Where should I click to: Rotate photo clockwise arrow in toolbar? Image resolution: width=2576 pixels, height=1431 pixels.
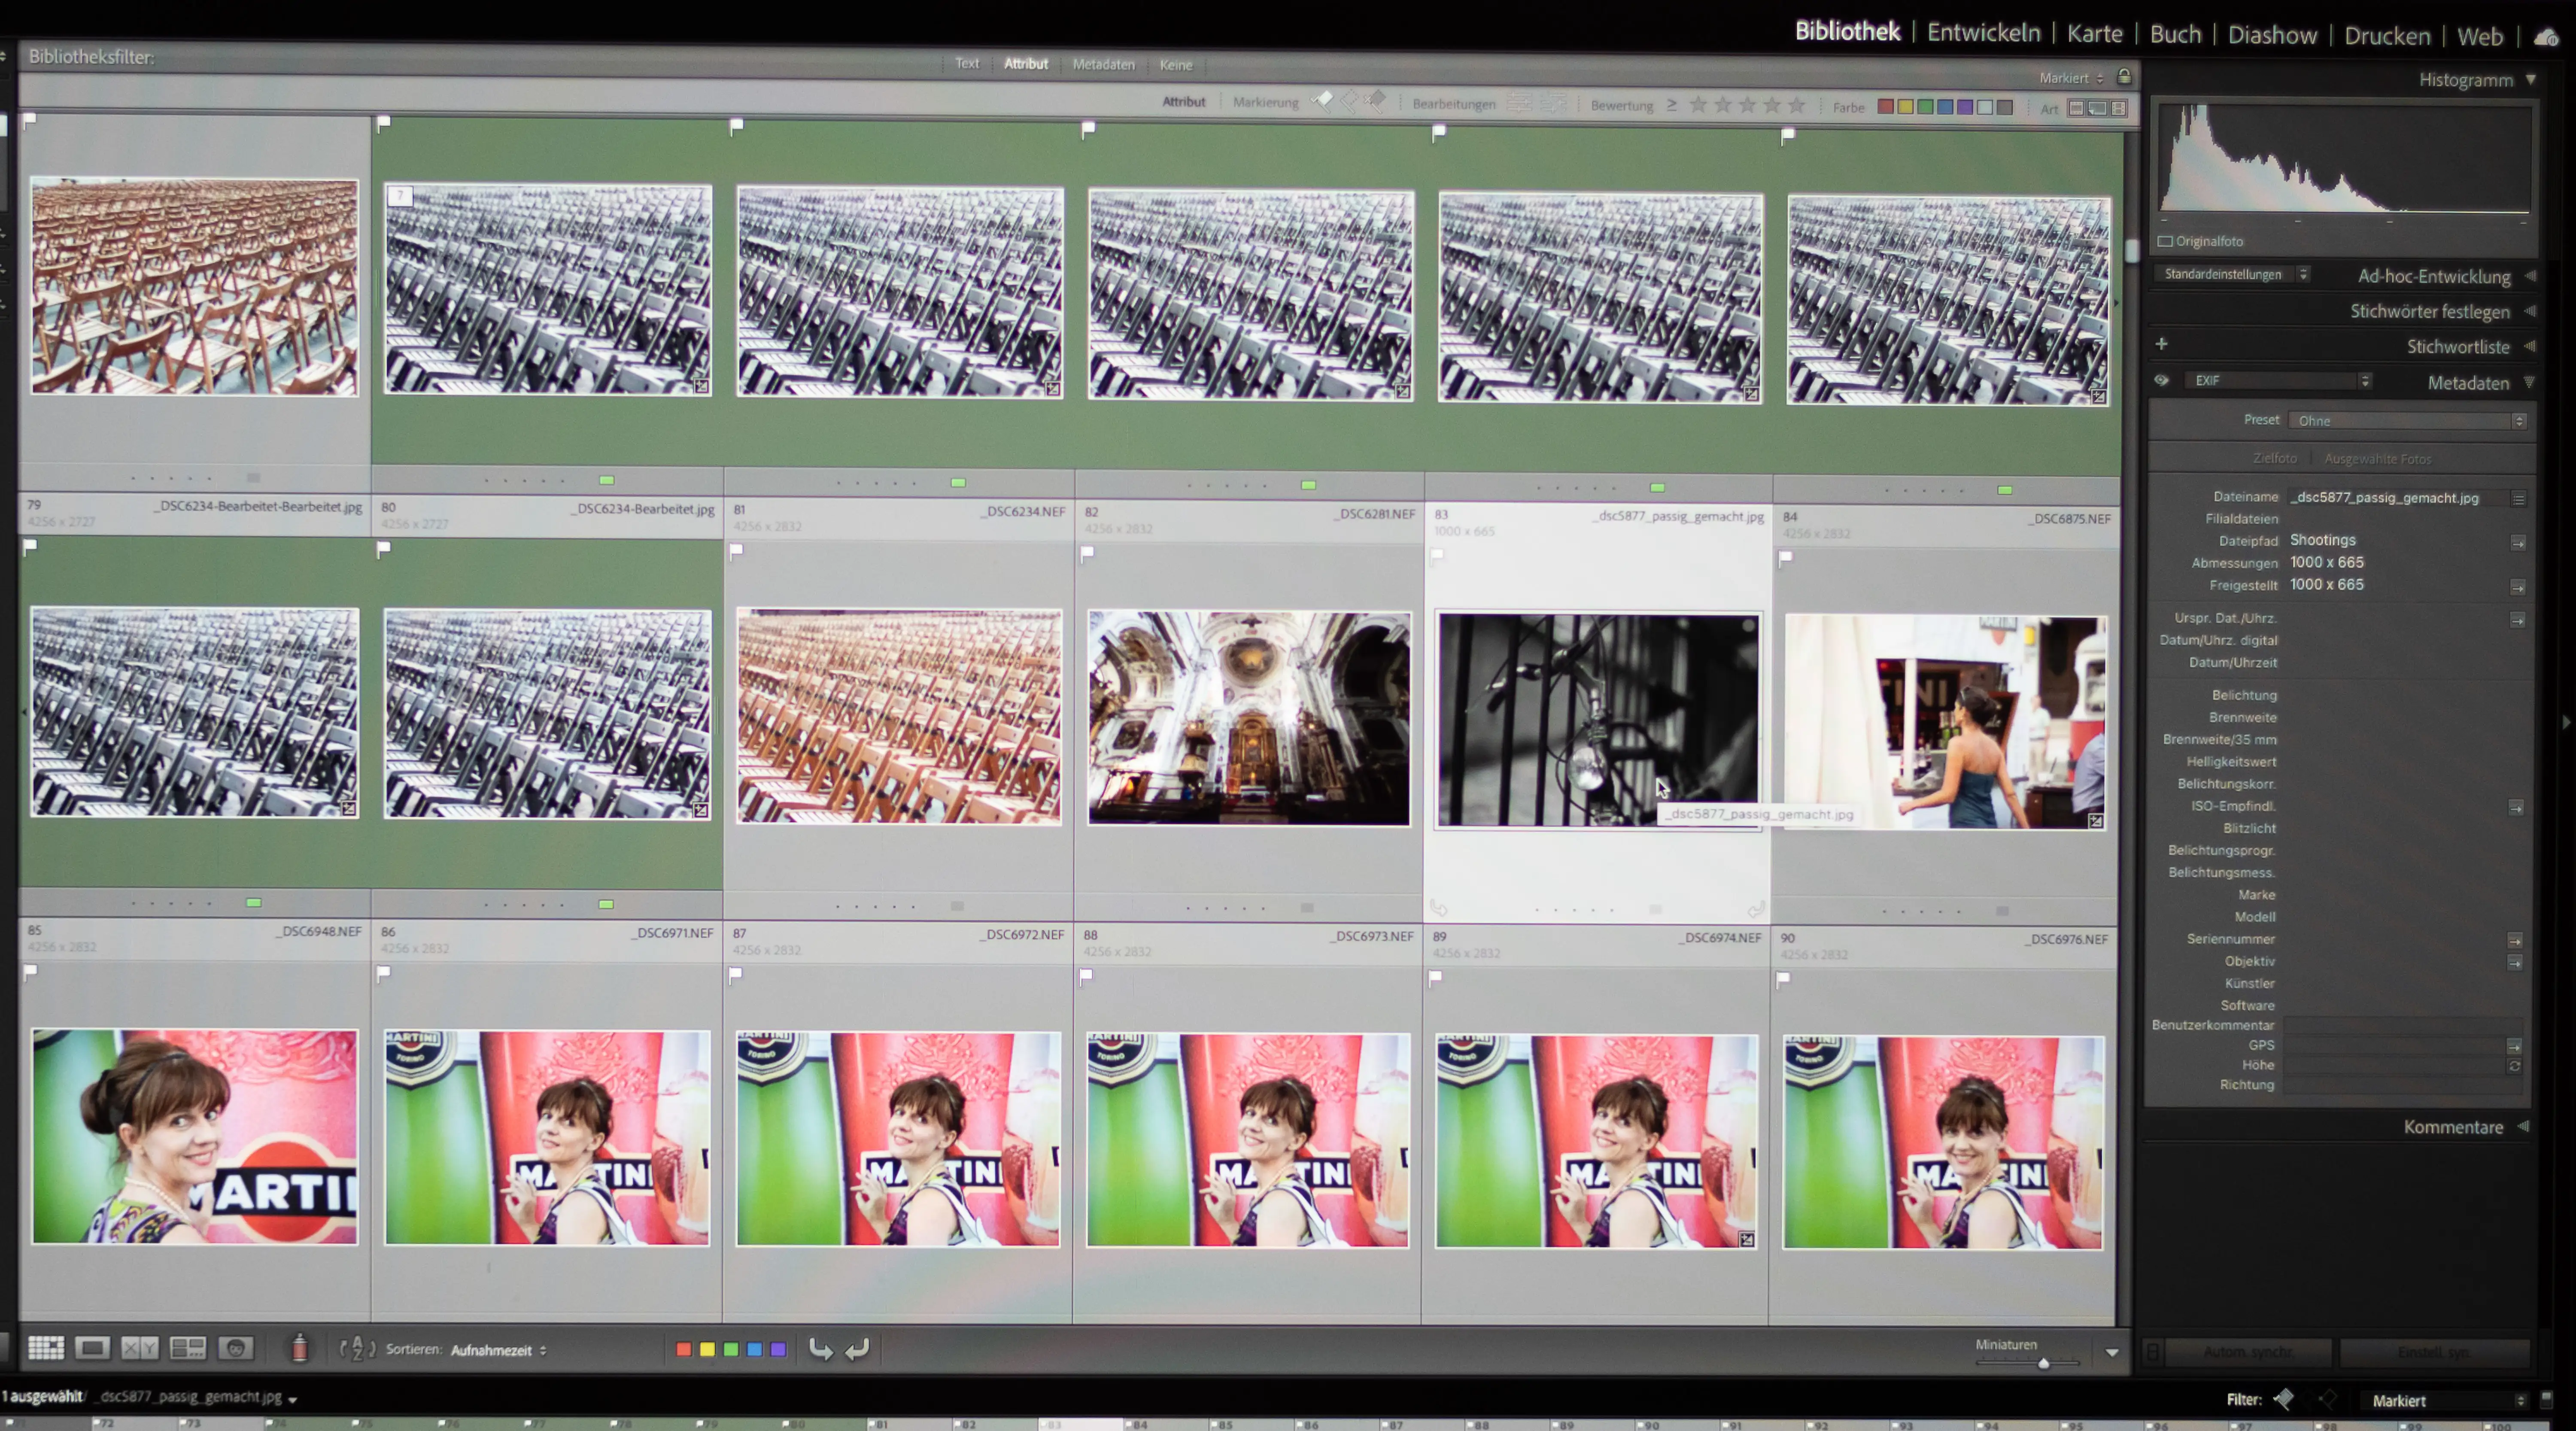point(857,1349)
